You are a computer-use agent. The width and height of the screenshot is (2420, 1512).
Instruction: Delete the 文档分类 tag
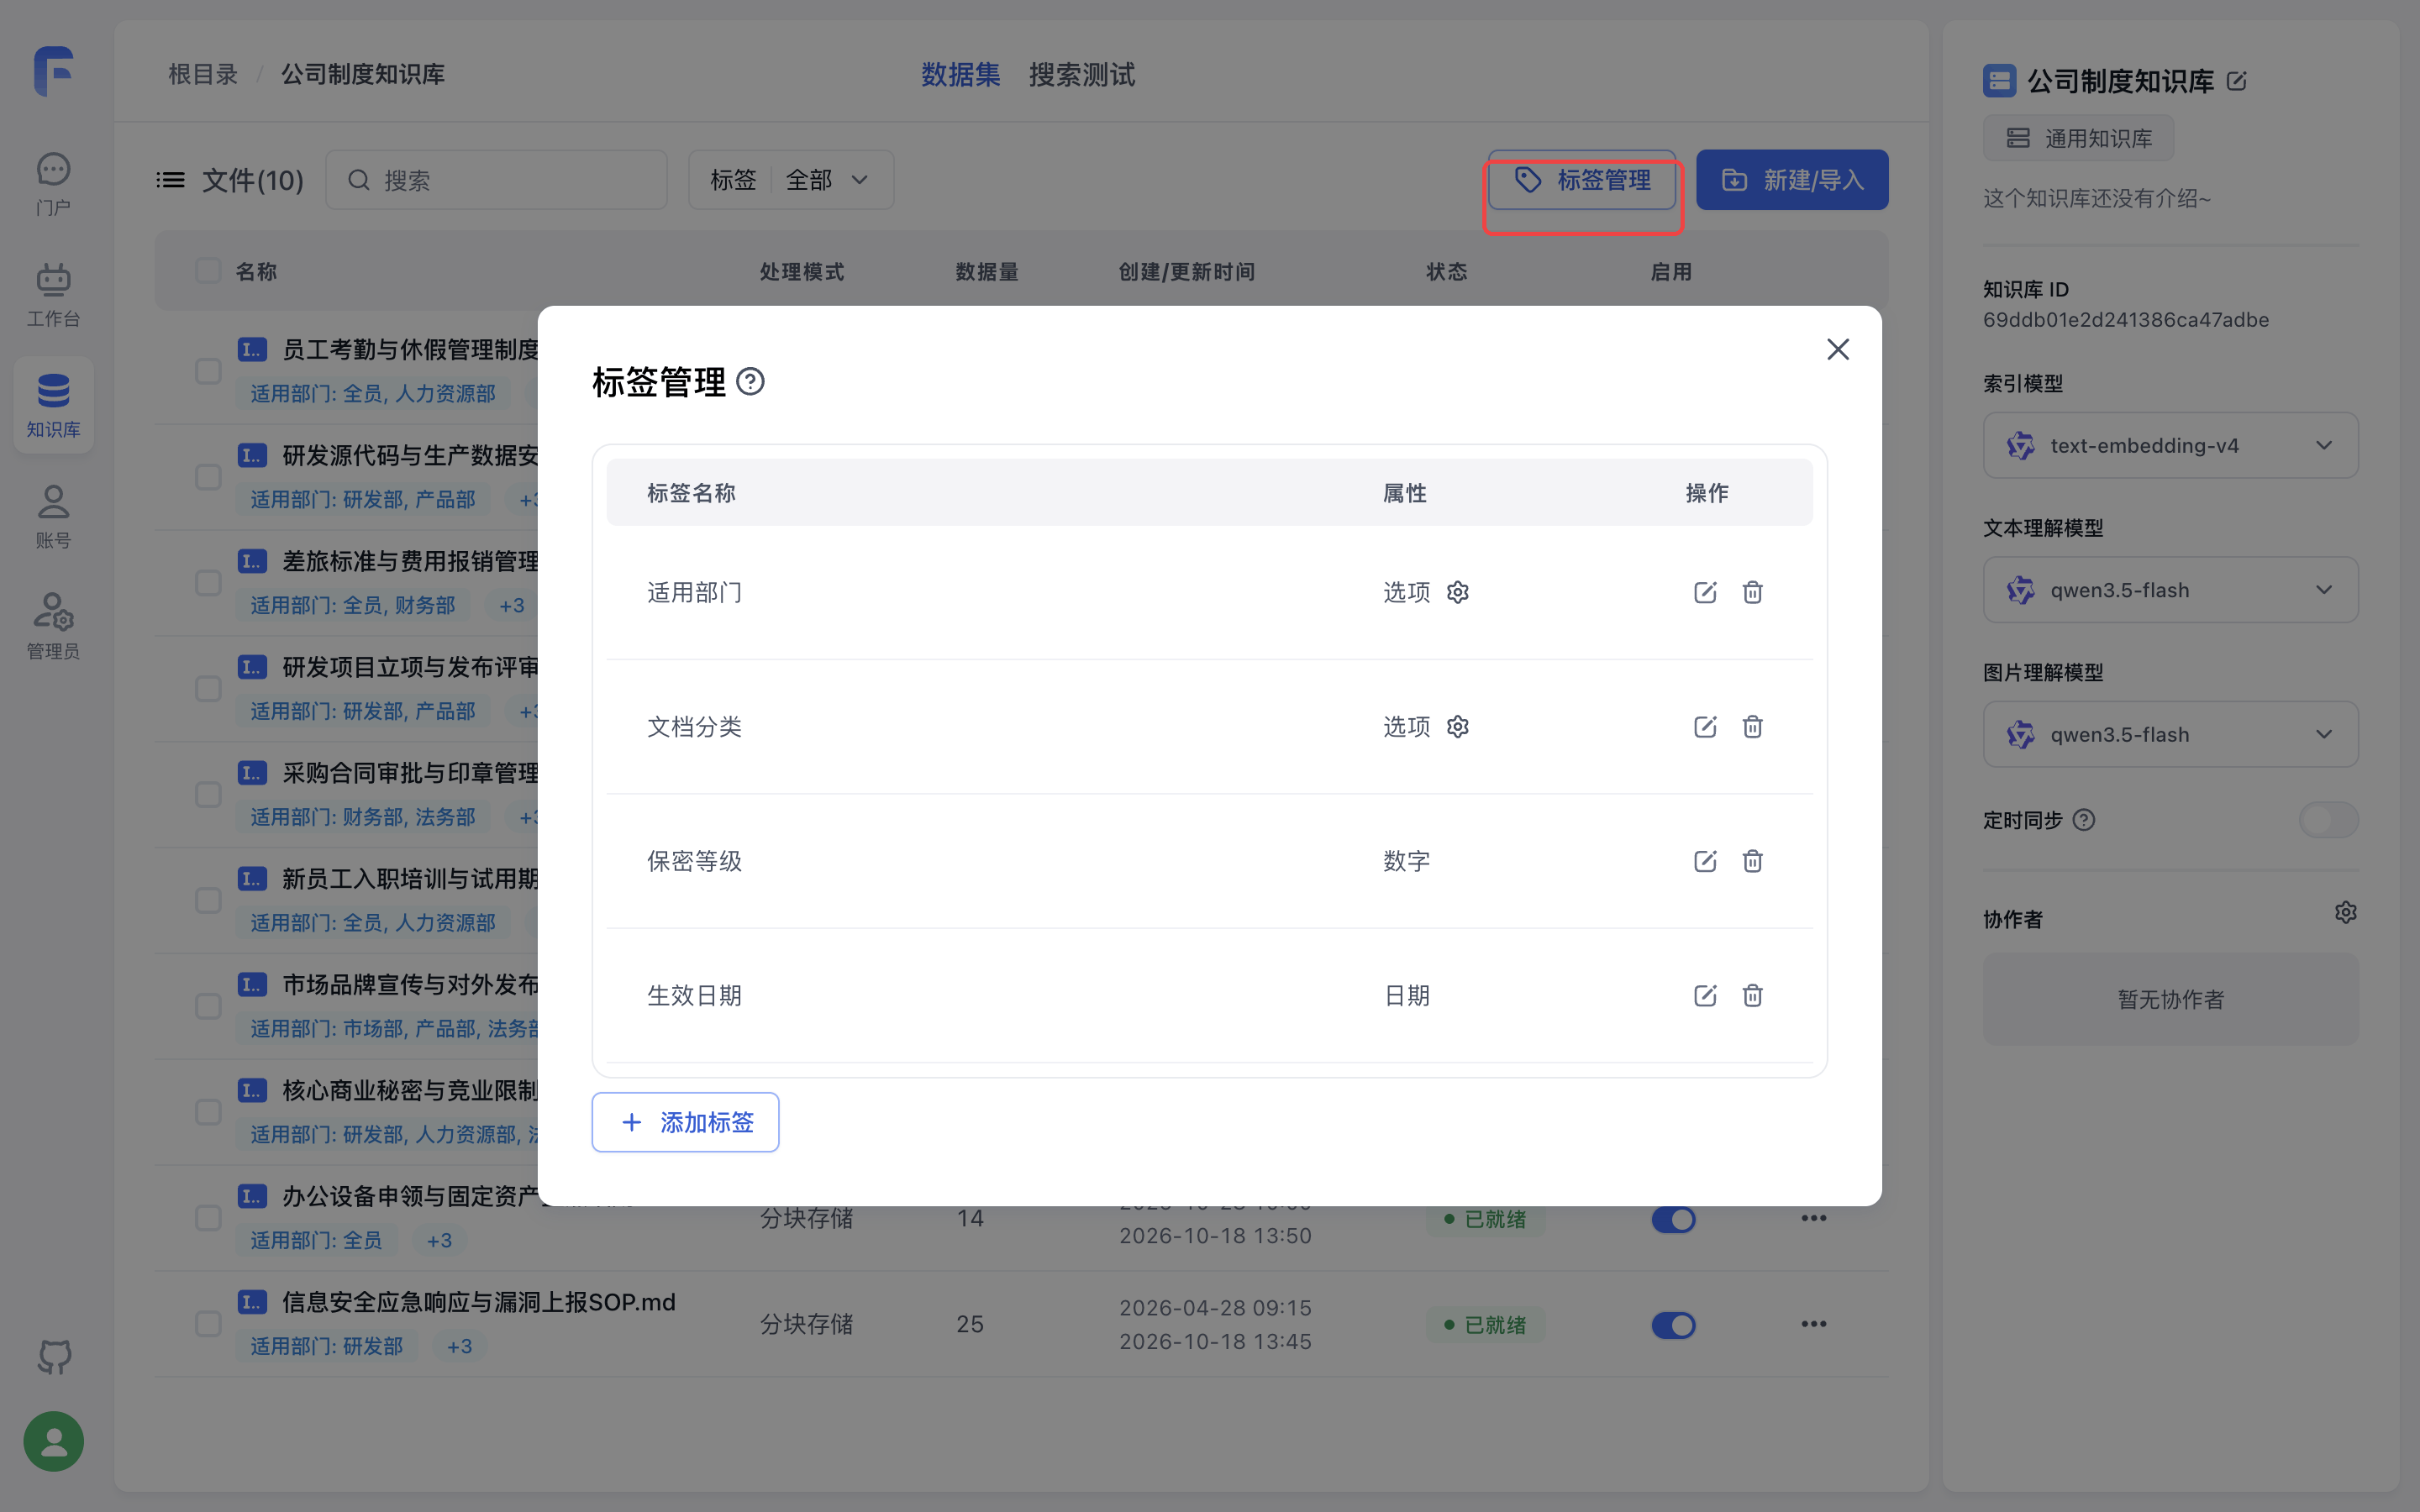(x=1752, y=727)
